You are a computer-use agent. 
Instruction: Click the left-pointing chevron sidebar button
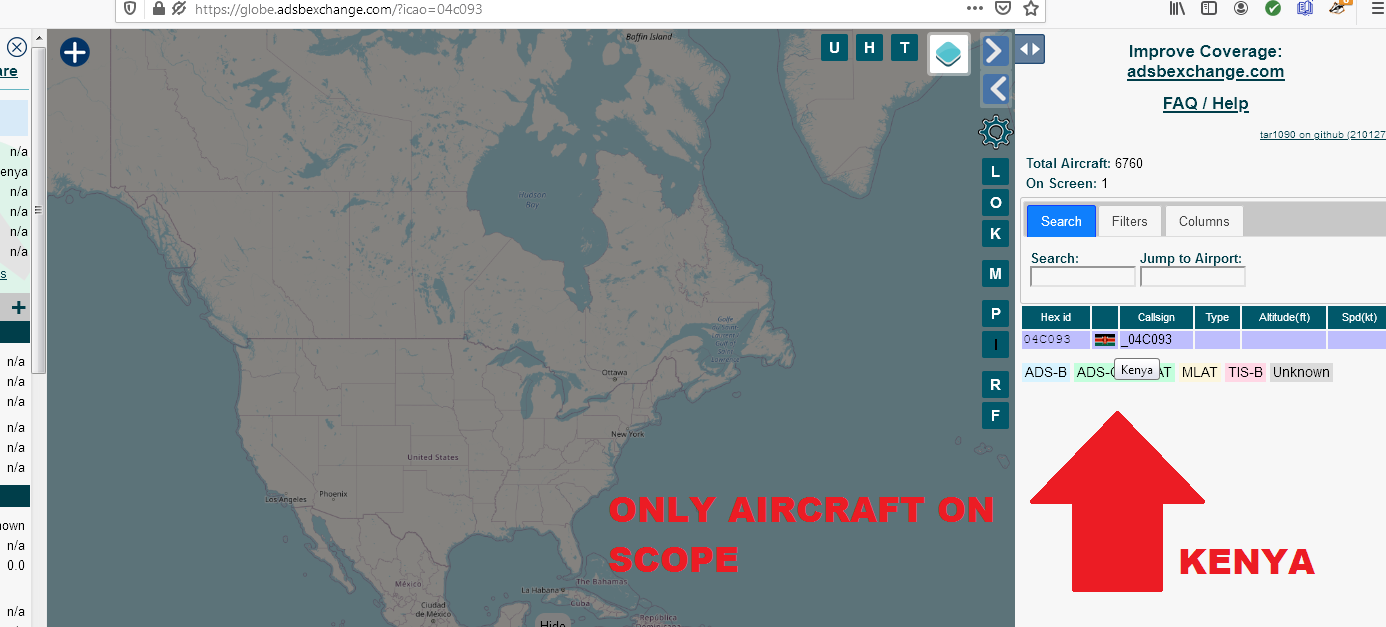995,89
